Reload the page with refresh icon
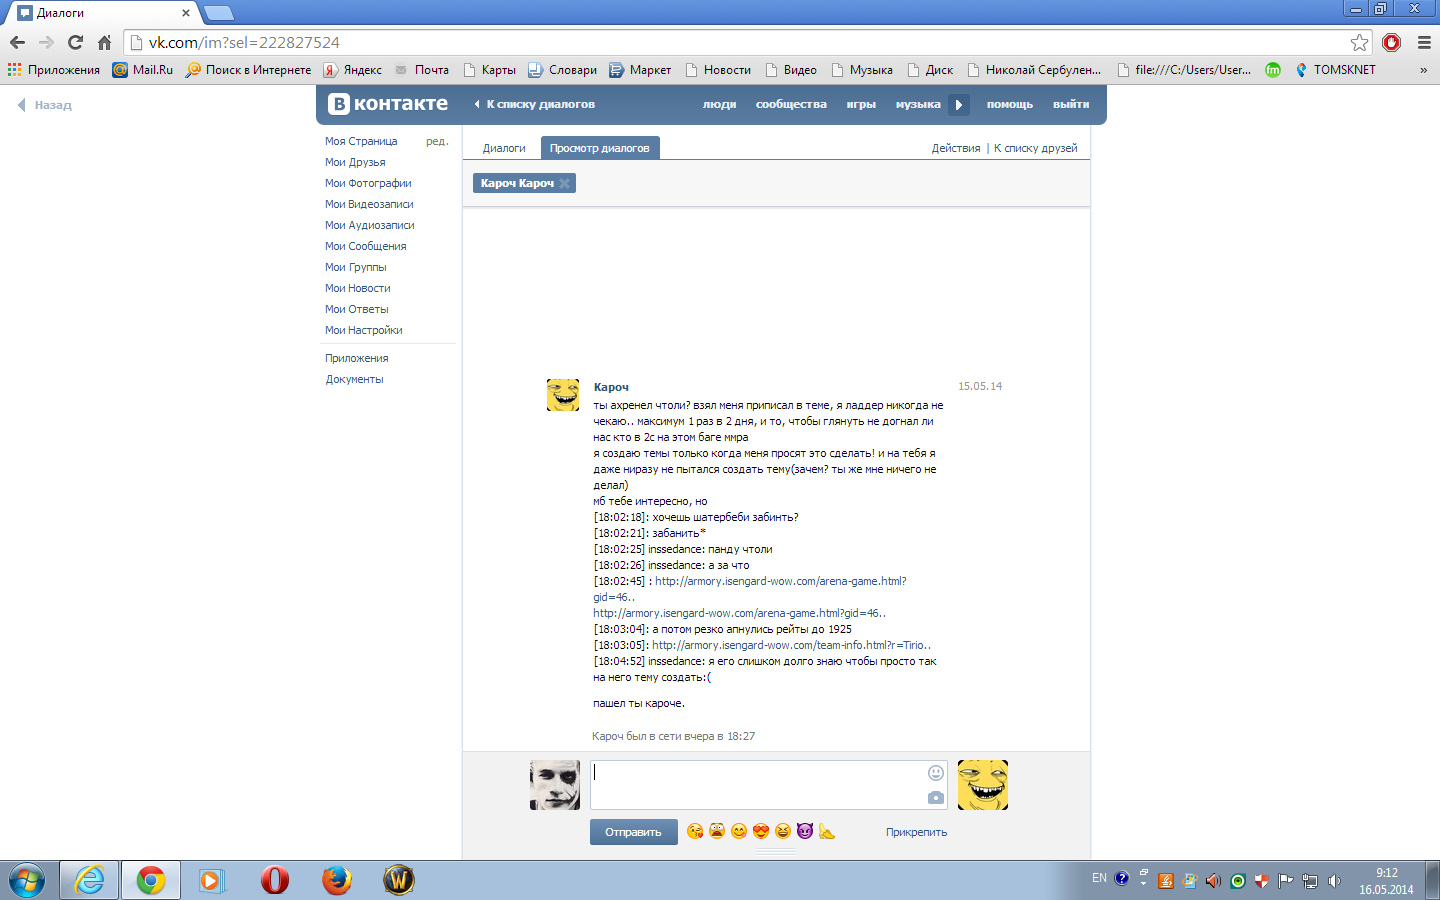Screen dimensions: 1440x900 click(x=75, y=42)
